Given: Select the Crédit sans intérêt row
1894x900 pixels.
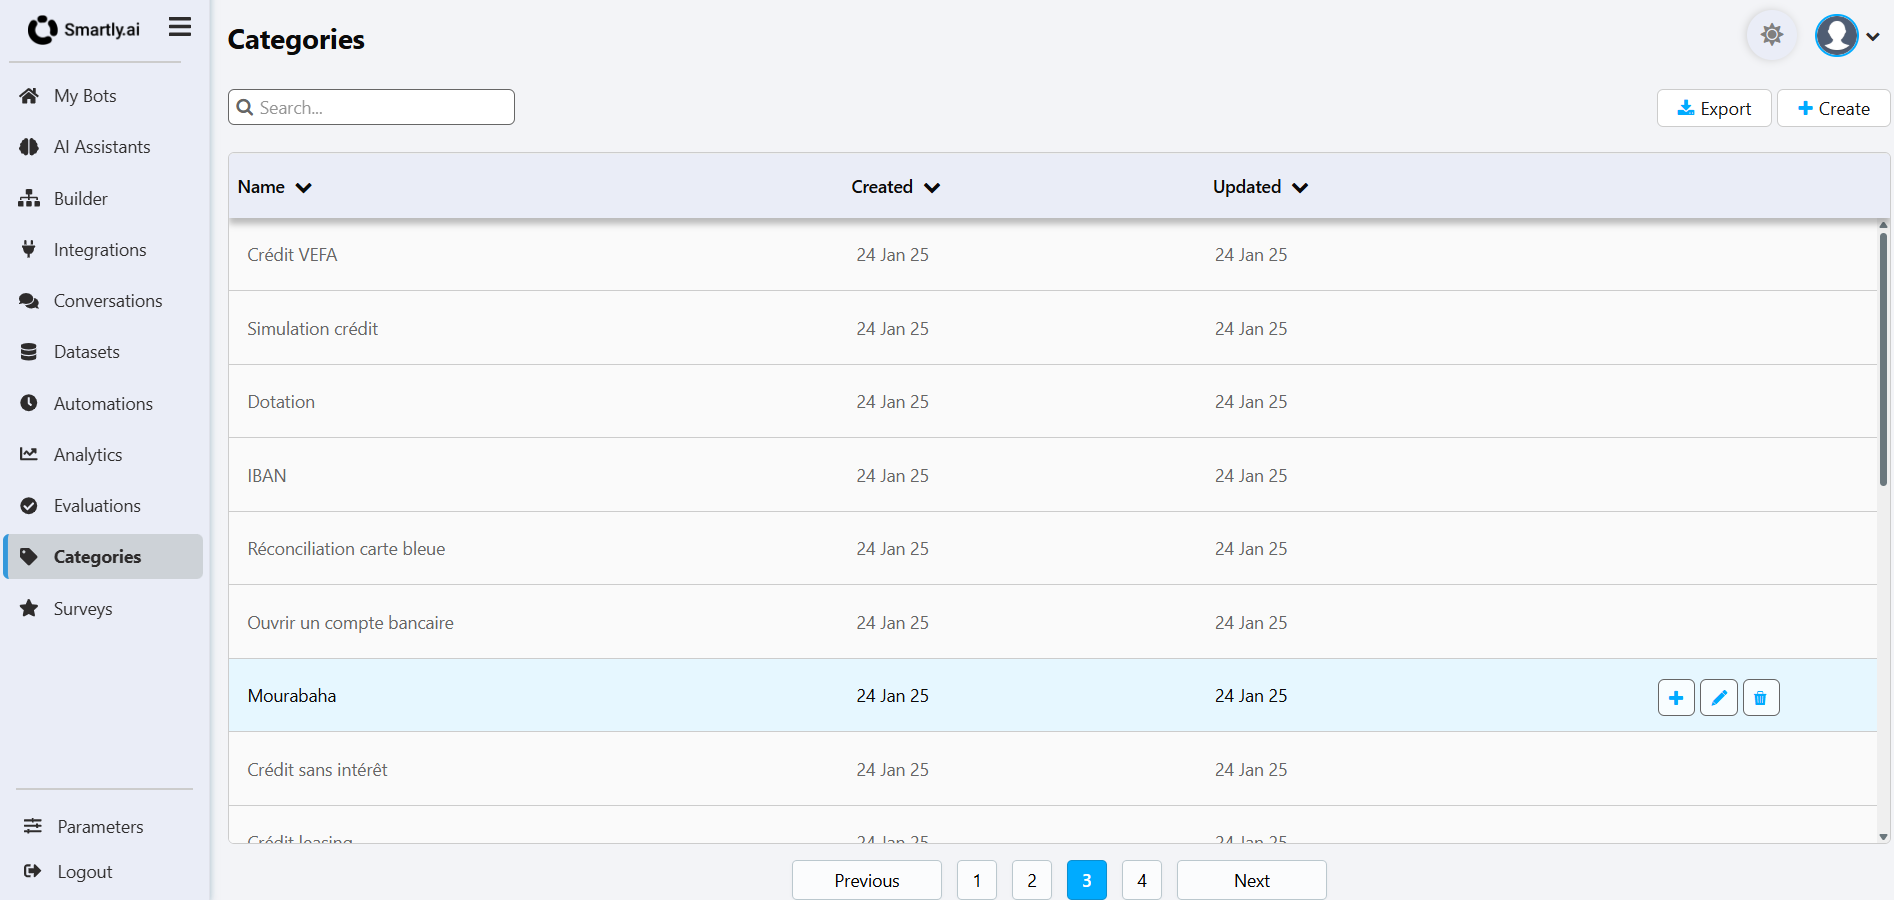Looking at the screenshot, I should click(1053, 769).
